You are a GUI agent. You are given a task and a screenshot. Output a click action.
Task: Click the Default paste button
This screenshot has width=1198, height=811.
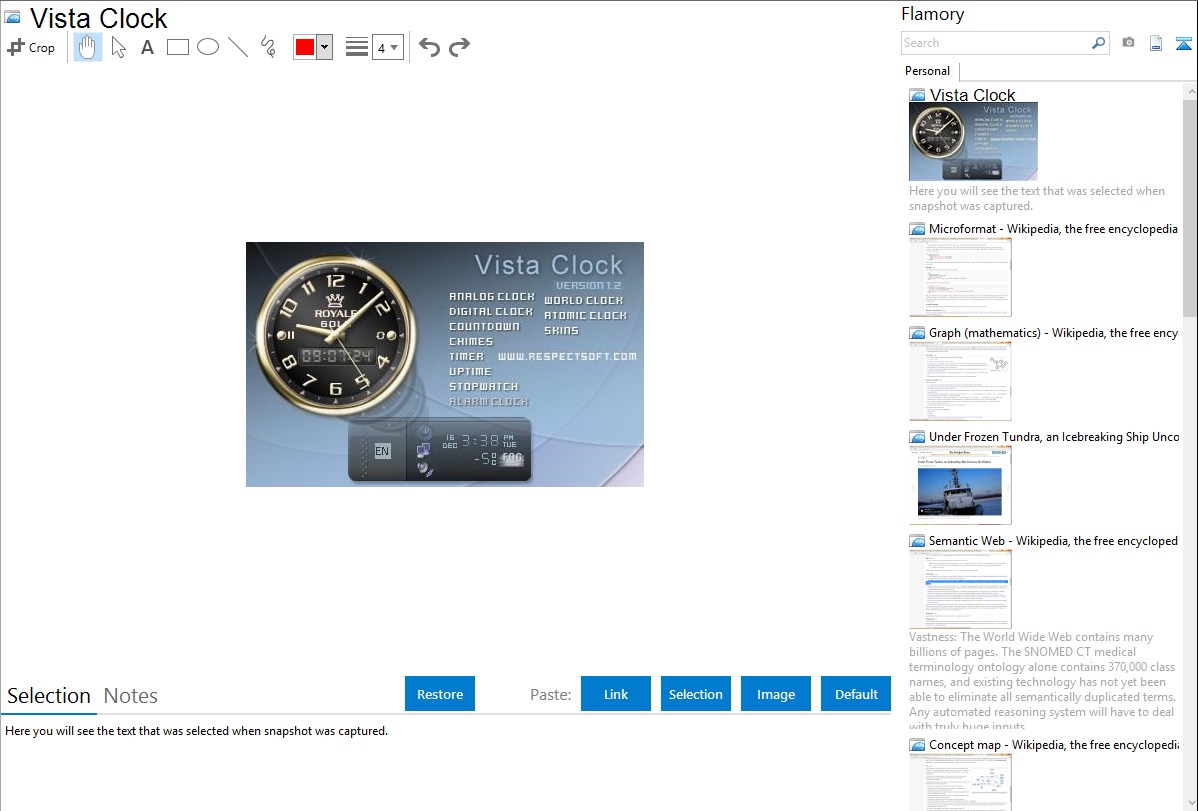[x=856, y=694]
